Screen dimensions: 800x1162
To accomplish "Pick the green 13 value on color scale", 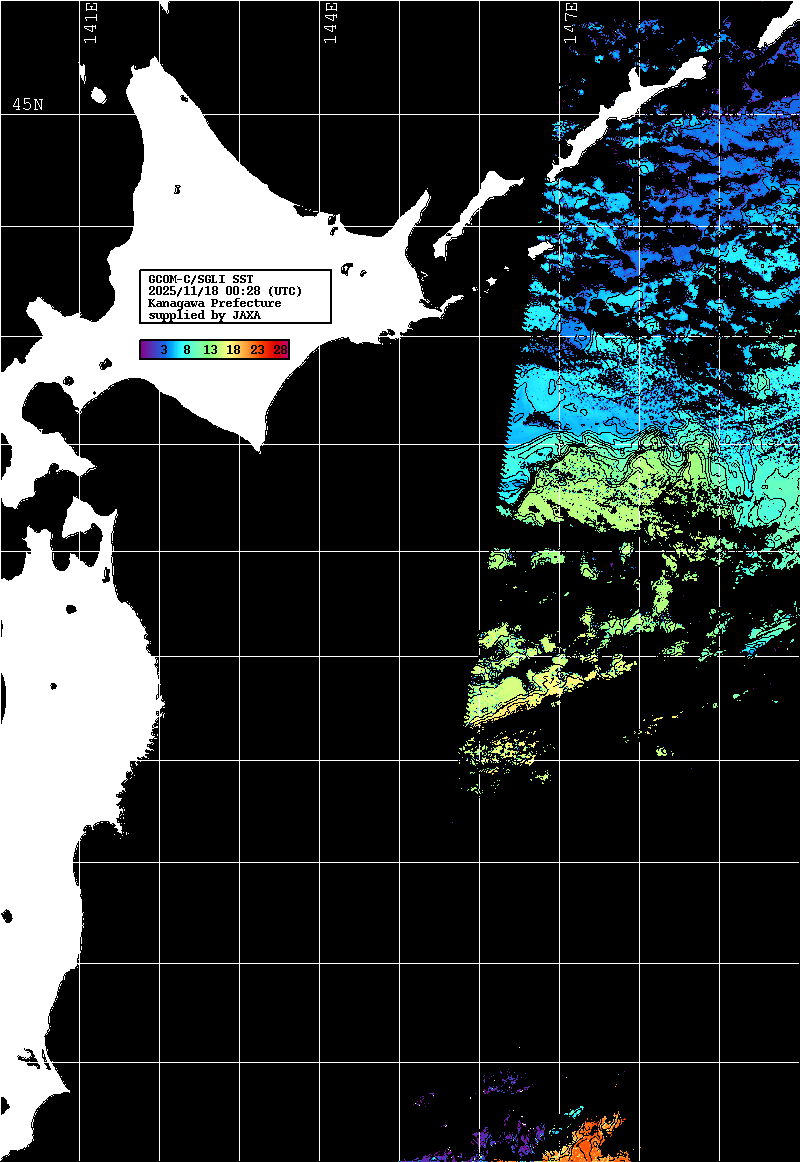I will click(210, 350).
